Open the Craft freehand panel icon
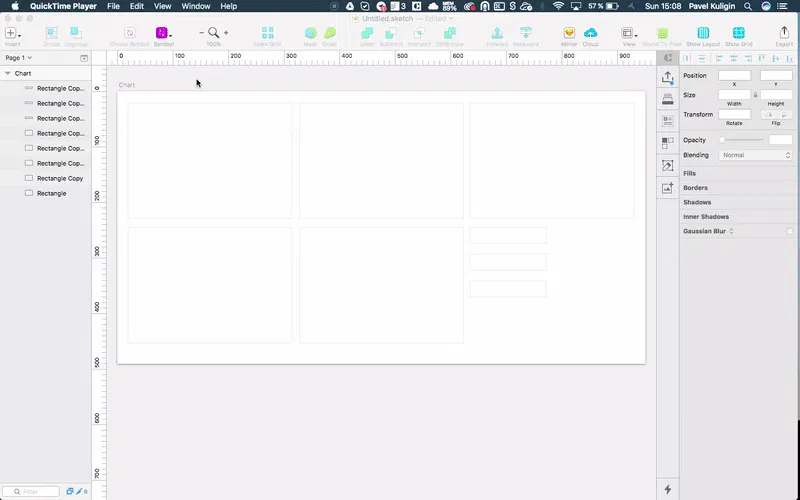This screenshot has height=500, width=800. click(x=668, y=166)
